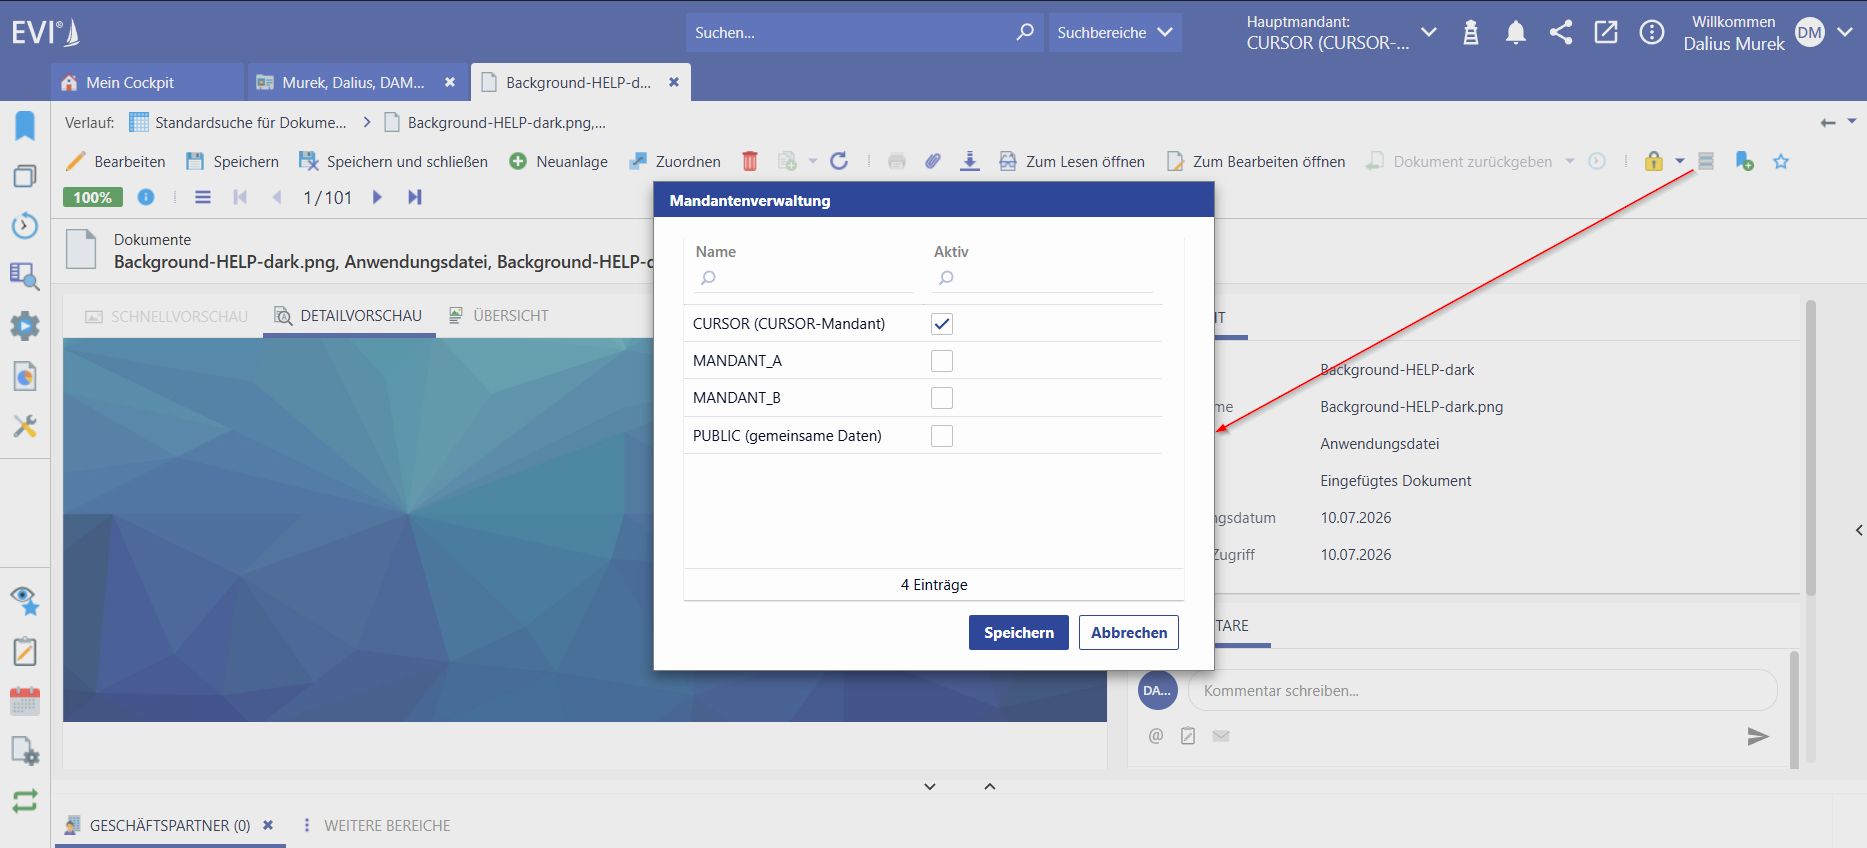The height and width of the screenshot is (848, 1867).
Task: Click the share icon in header
Action: (x=1561, y=32)
